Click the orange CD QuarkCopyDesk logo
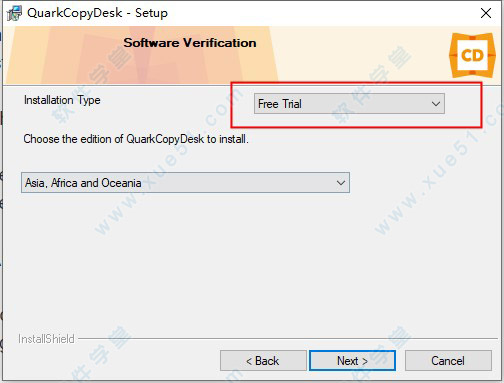 tap(472, 55)
